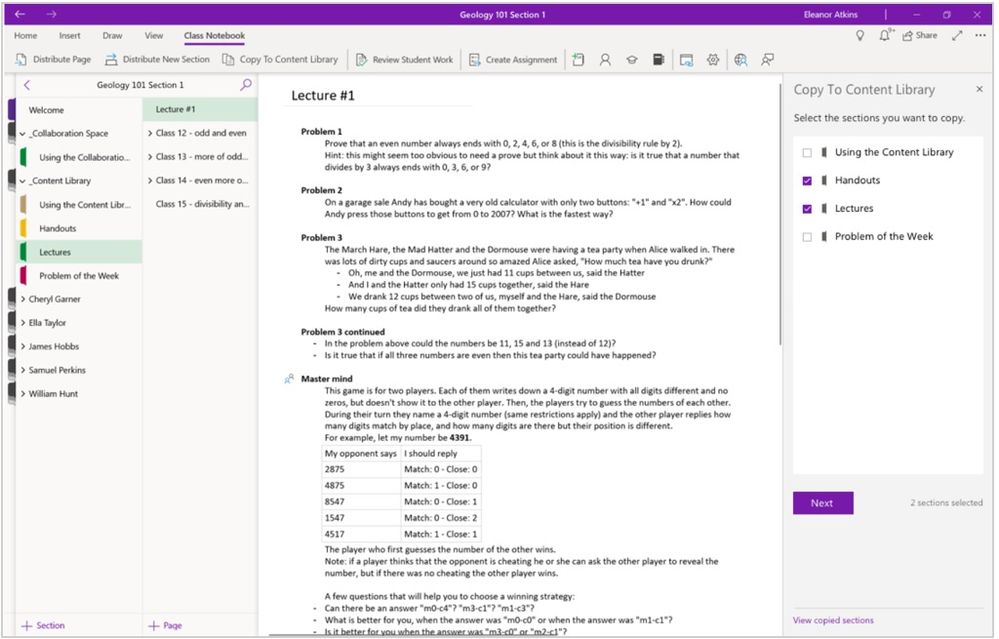The width and height of the screenshot is (999, 639).
Task: Add a new page with + Page
Action: coord(165,626)
